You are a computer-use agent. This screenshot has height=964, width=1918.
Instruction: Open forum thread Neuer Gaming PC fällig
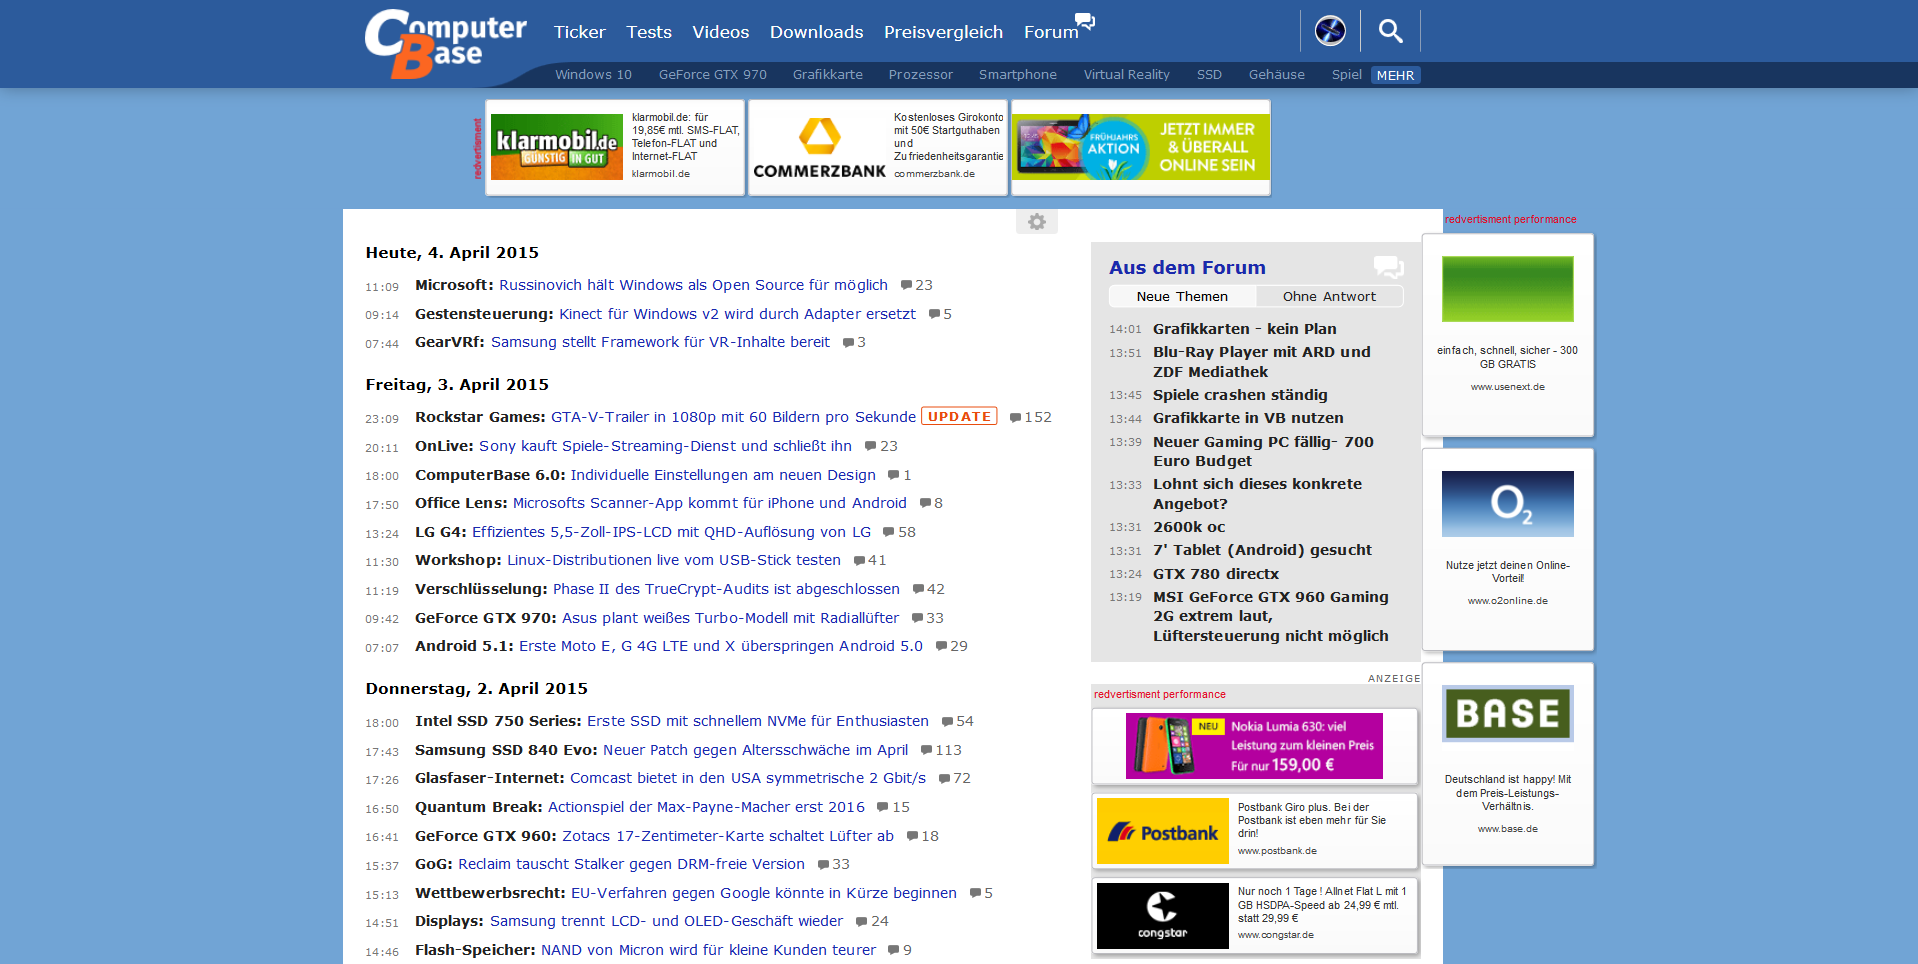[1263, 451]
